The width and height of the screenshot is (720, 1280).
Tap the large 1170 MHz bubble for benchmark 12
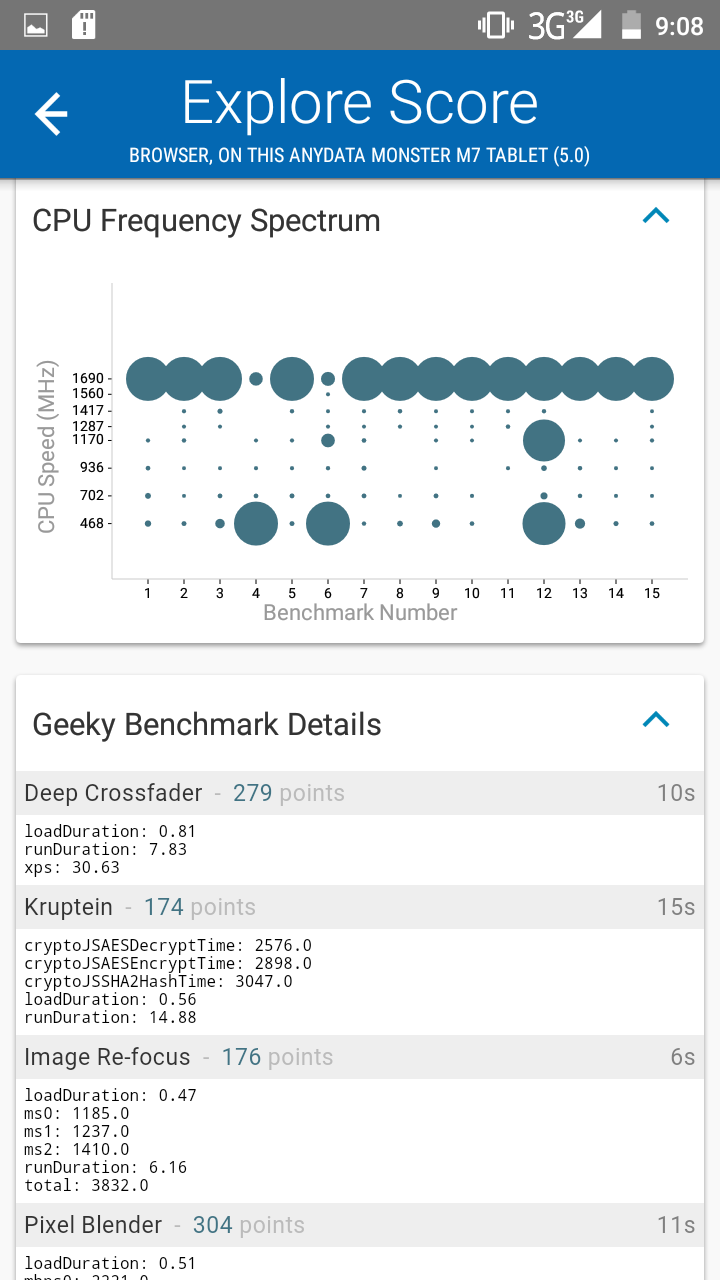(x=544, y=439)
